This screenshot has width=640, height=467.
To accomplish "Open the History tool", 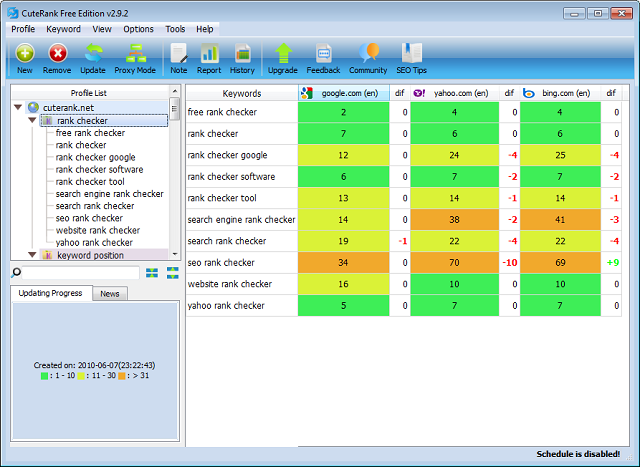I will [x=242, y=53].
